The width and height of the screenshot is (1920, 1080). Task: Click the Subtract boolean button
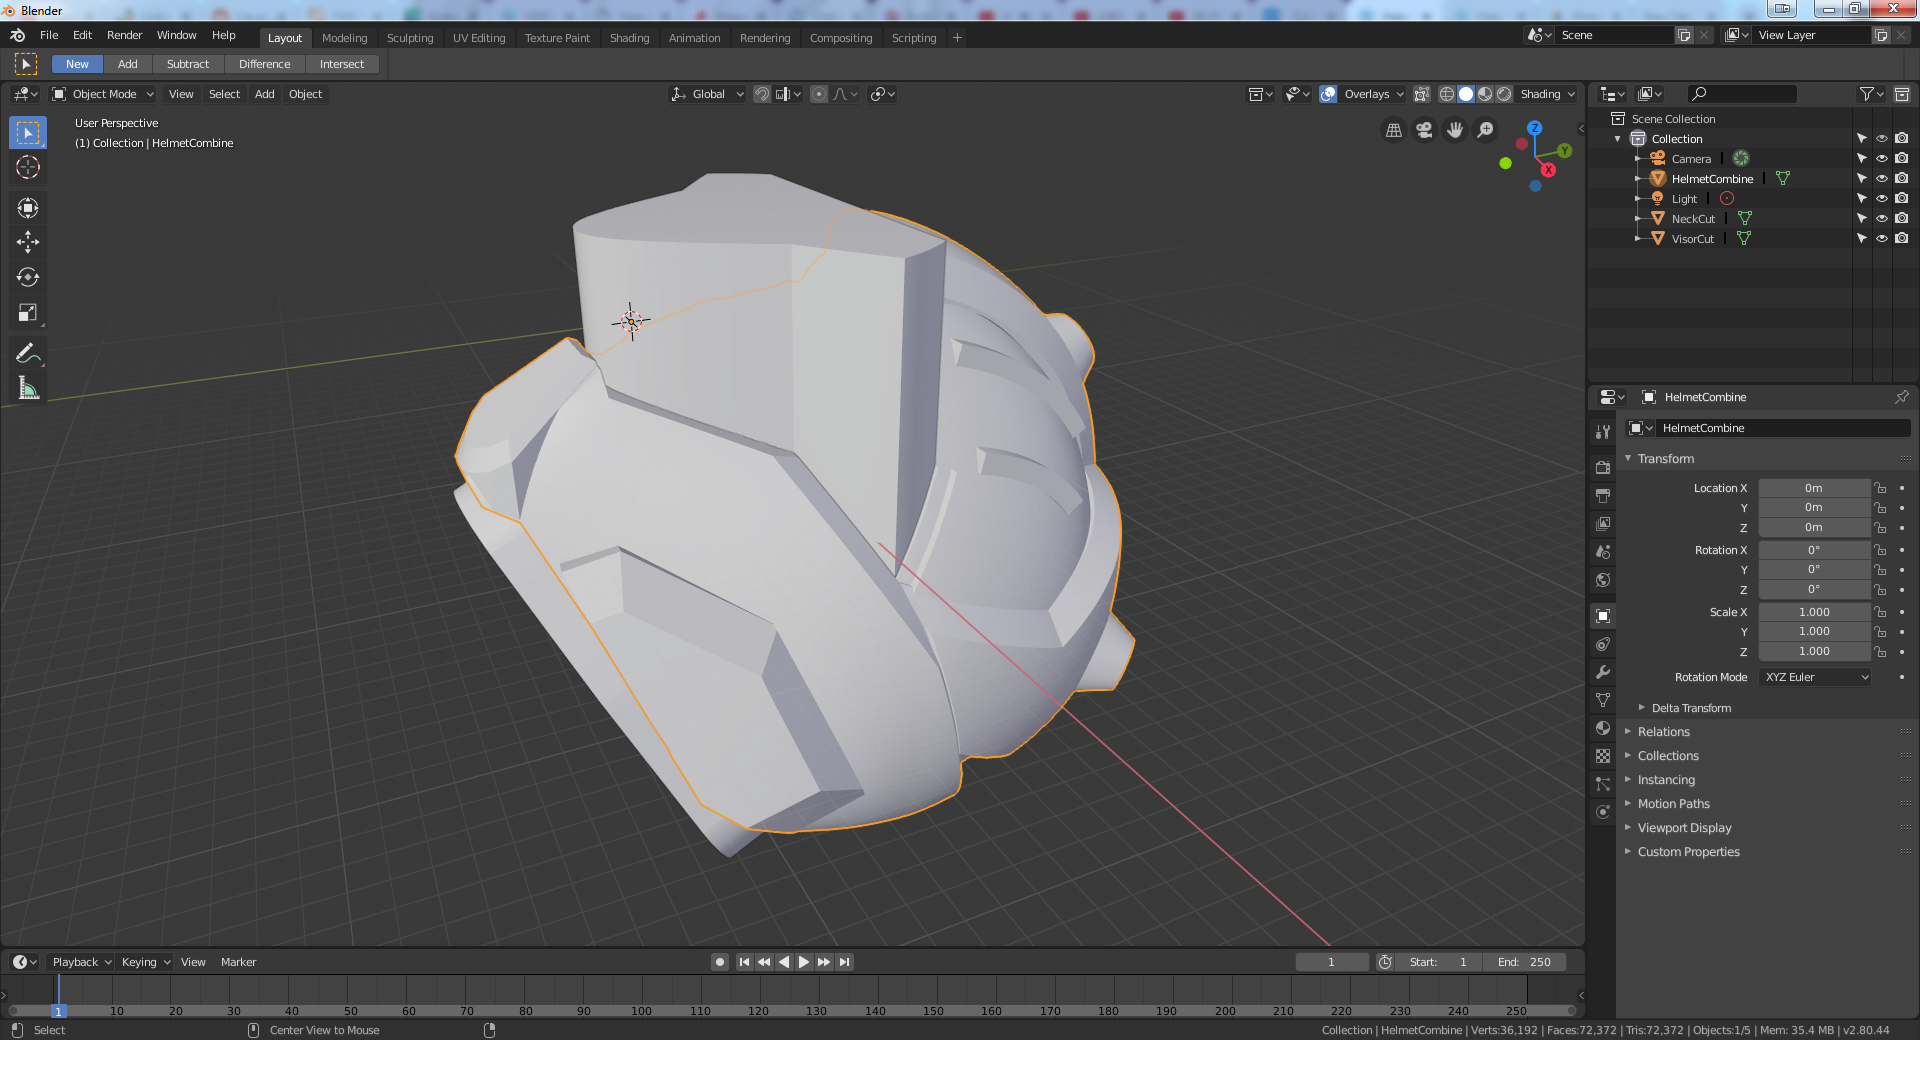point(188,64)
